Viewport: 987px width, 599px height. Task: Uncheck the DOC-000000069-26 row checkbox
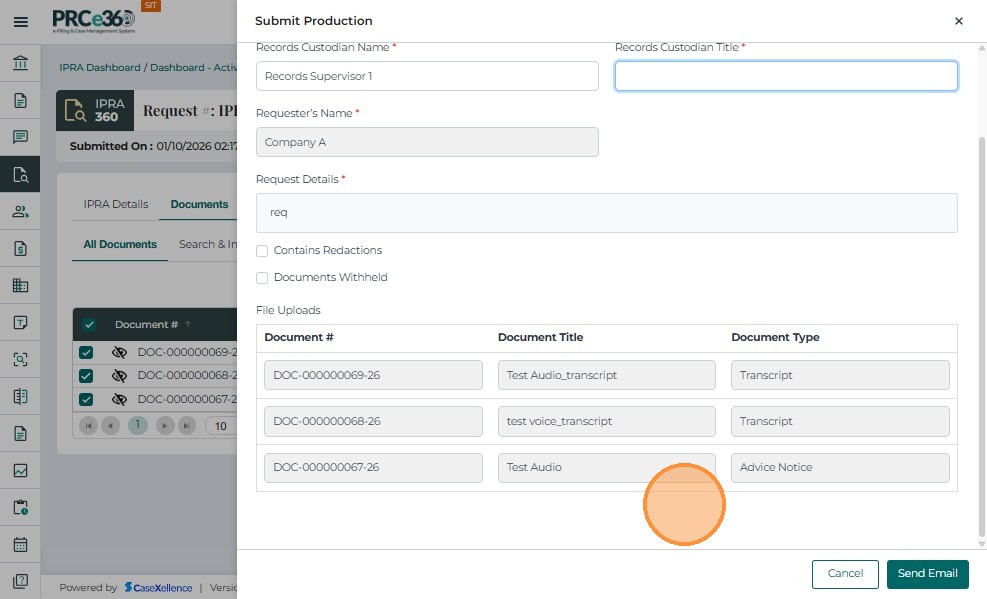[87, 352]
